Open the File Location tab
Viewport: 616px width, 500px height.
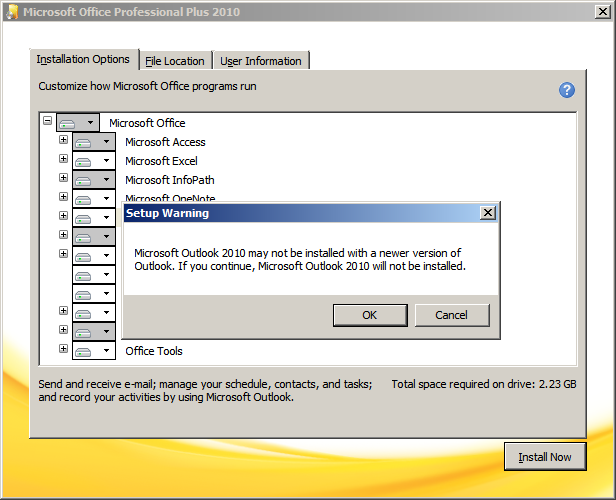click(x=175, y=61)
